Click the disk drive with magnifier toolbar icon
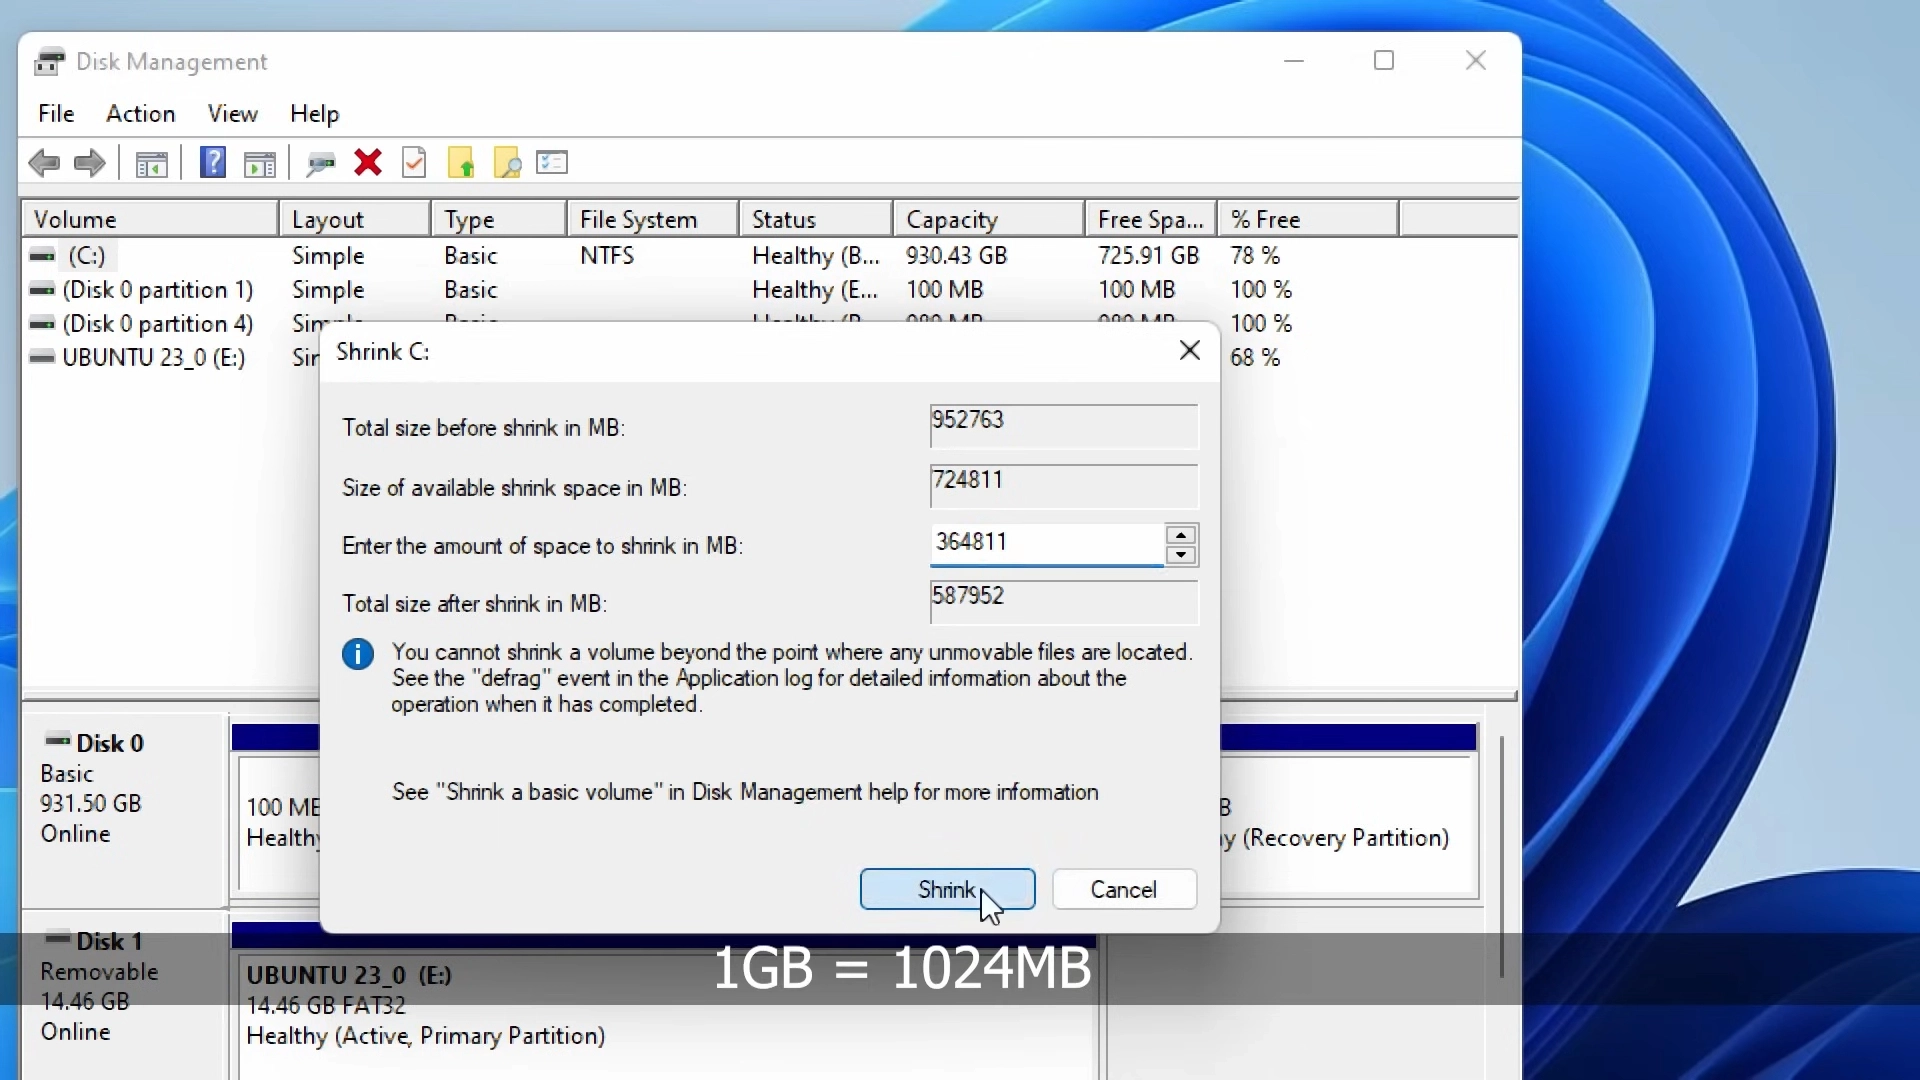The image size is (1920, 1080). (x=321, y=164)
